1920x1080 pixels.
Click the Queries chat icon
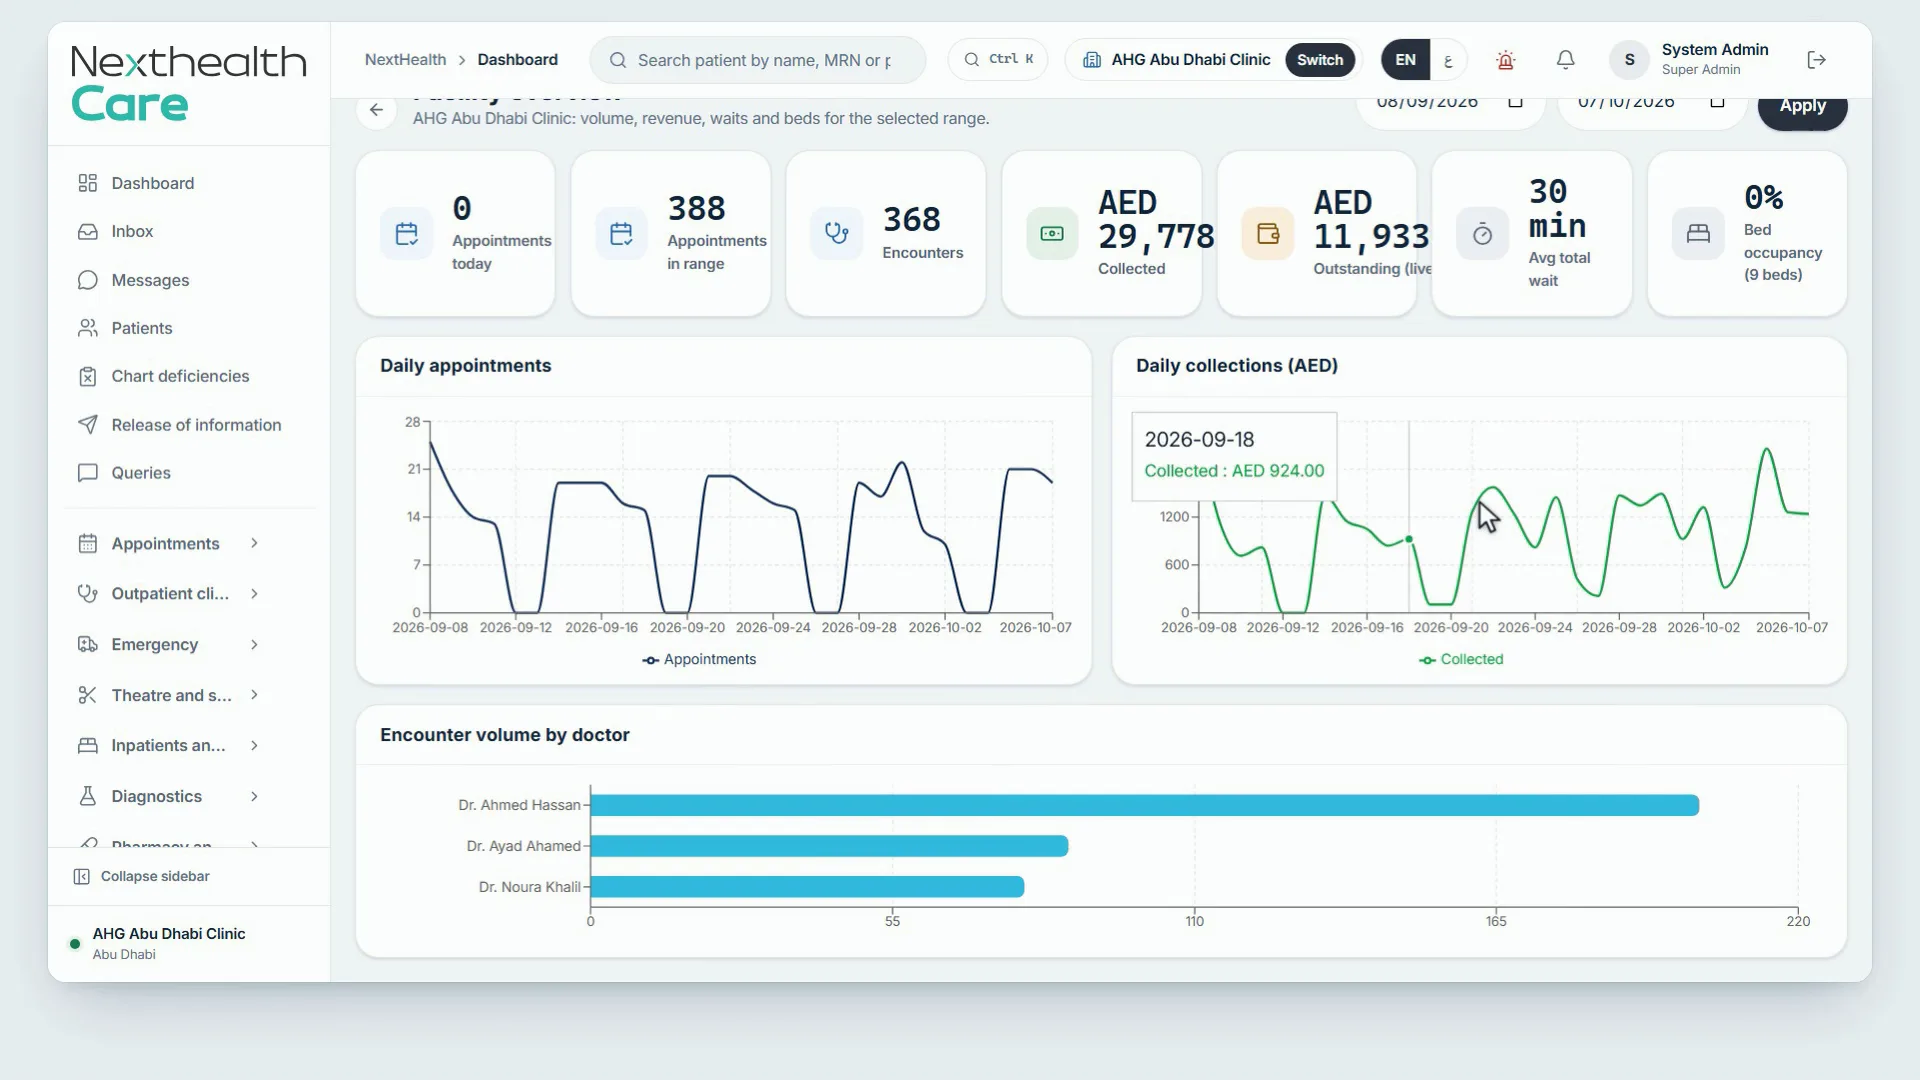pos(88,473)
